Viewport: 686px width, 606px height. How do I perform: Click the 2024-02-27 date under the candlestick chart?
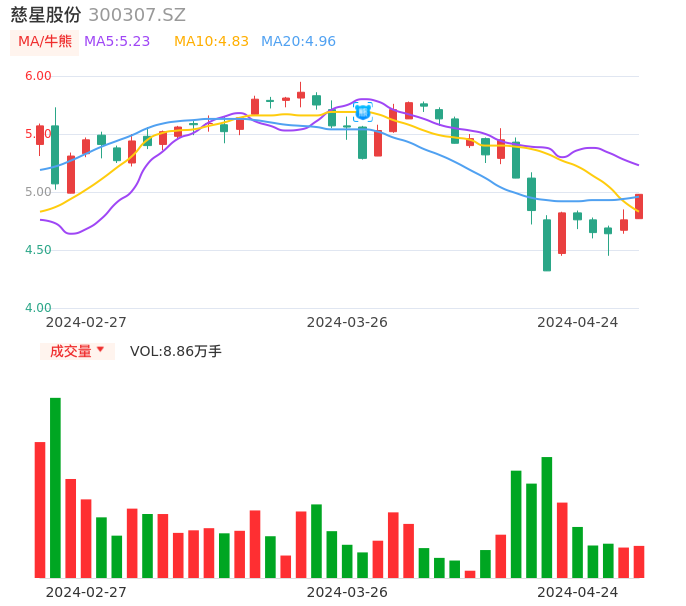[x=86, y=322]
